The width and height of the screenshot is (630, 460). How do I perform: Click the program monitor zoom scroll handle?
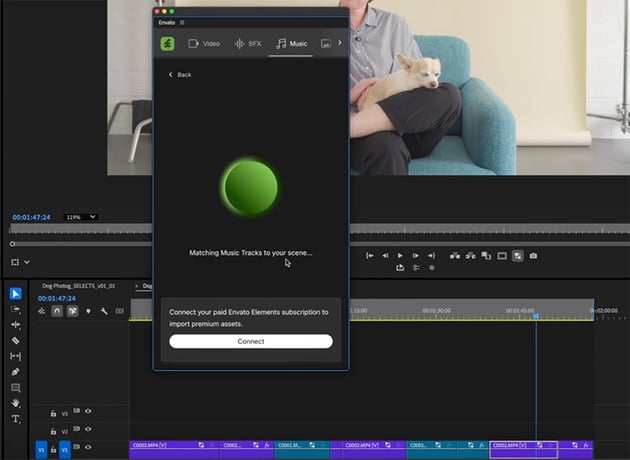(x=12, y=244)
